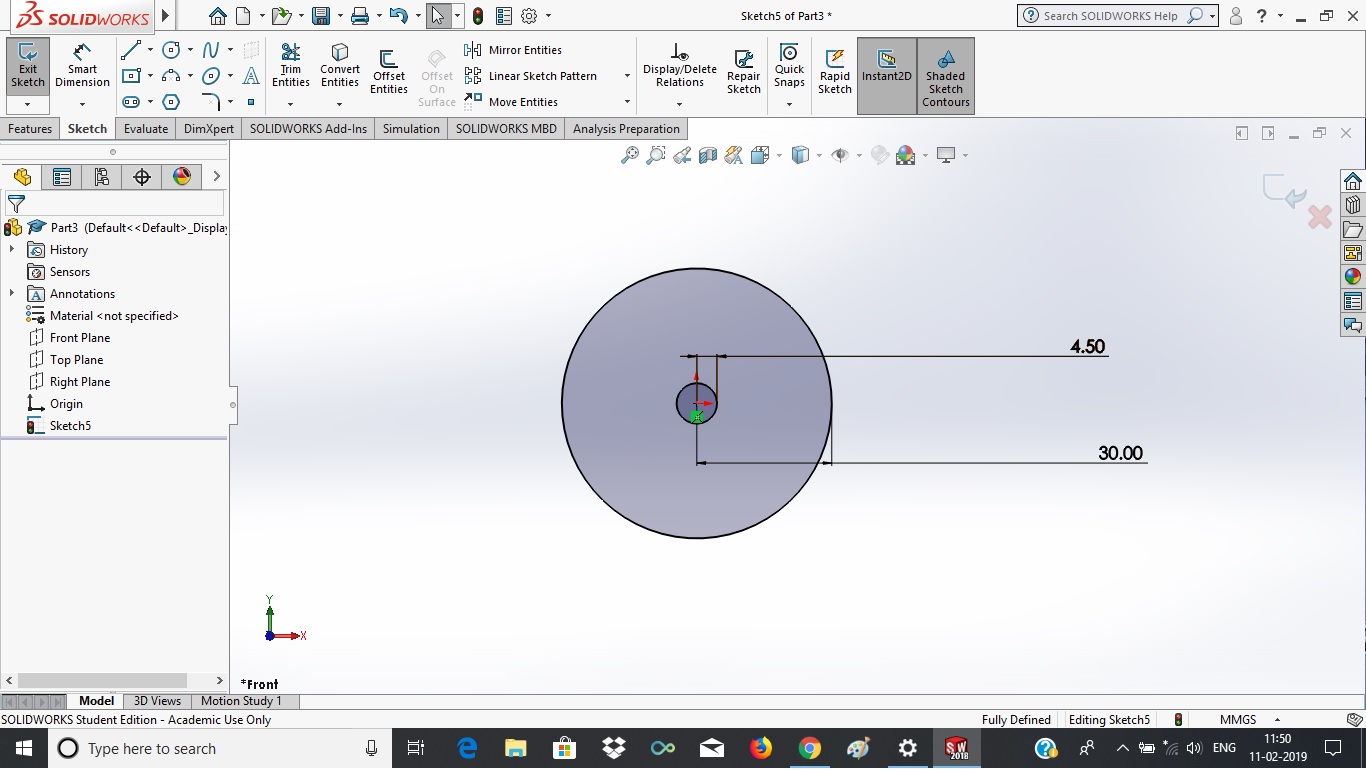Select the Corner Rectangle tool

pos(131,76)
